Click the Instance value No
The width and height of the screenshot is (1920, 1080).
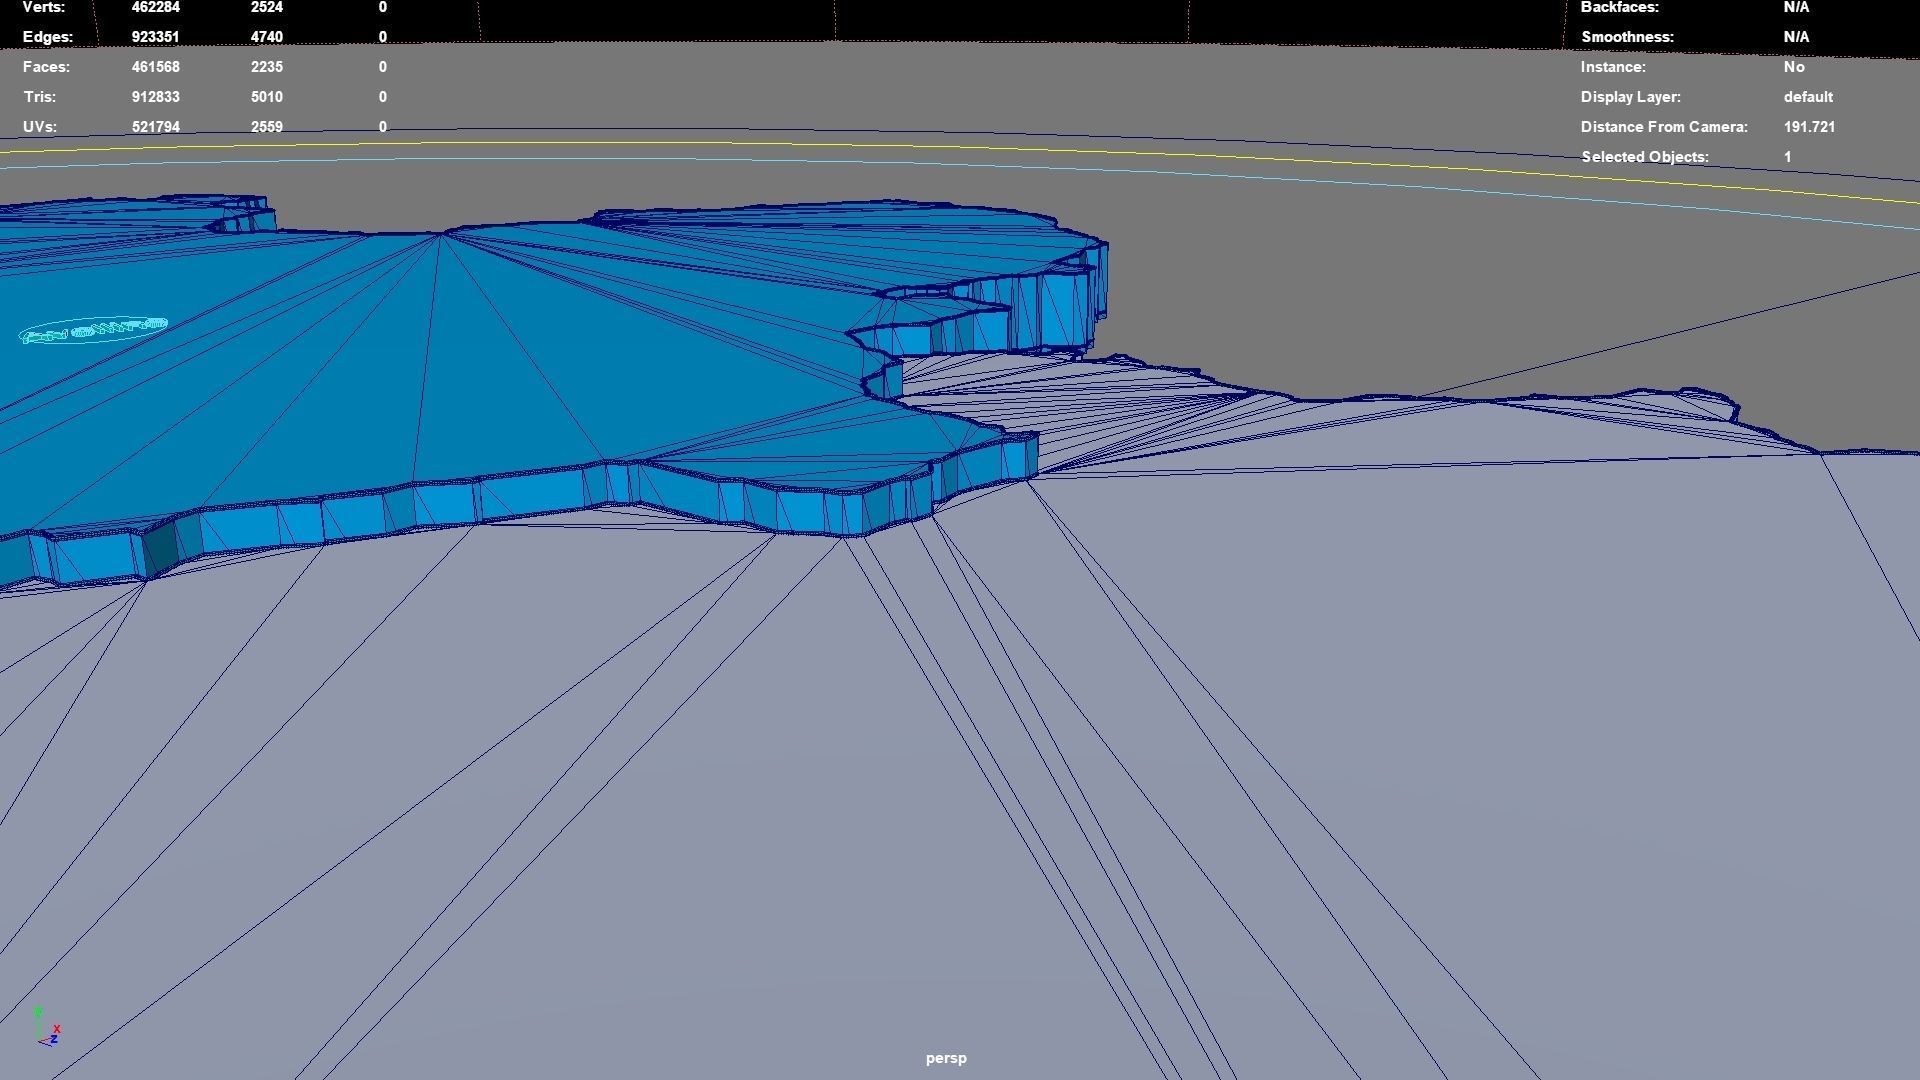pyautogui.click(x=1794, y=67)
